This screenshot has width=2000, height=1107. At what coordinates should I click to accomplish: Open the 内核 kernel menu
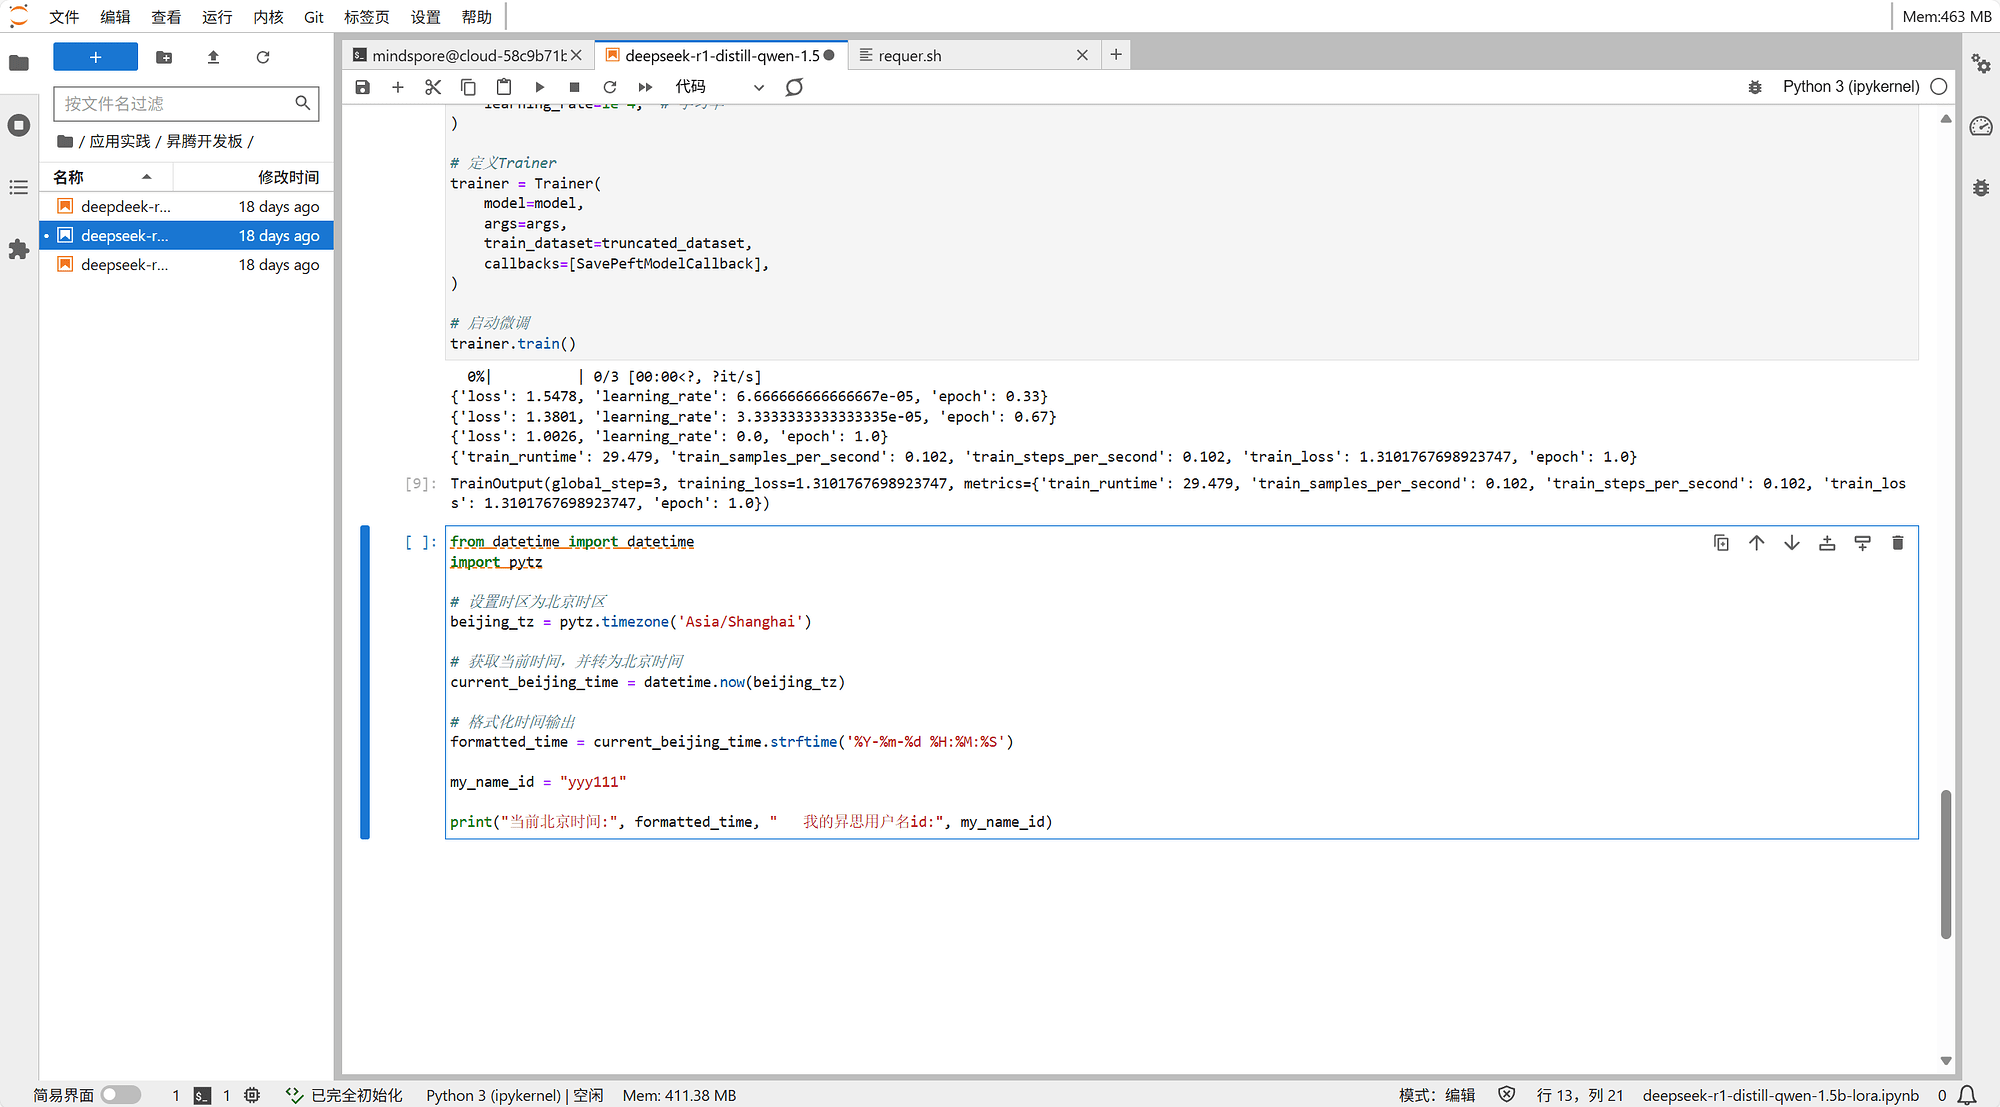(268, 17)
